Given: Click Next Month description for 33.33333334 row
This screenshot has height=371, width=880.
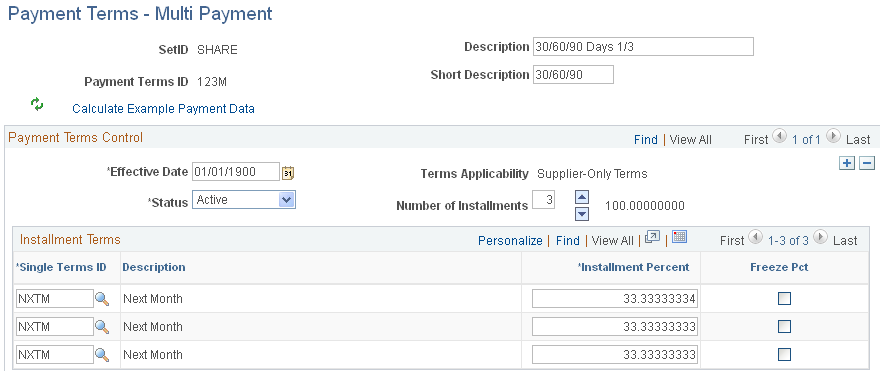Looking at the screenshot, I should (x=153, y=299).
